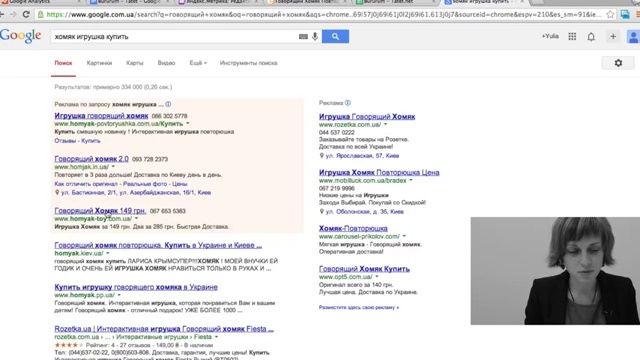Click 'Отзывы' sitelink
Viewport: 640px width, 360px height.
[65, 140]
